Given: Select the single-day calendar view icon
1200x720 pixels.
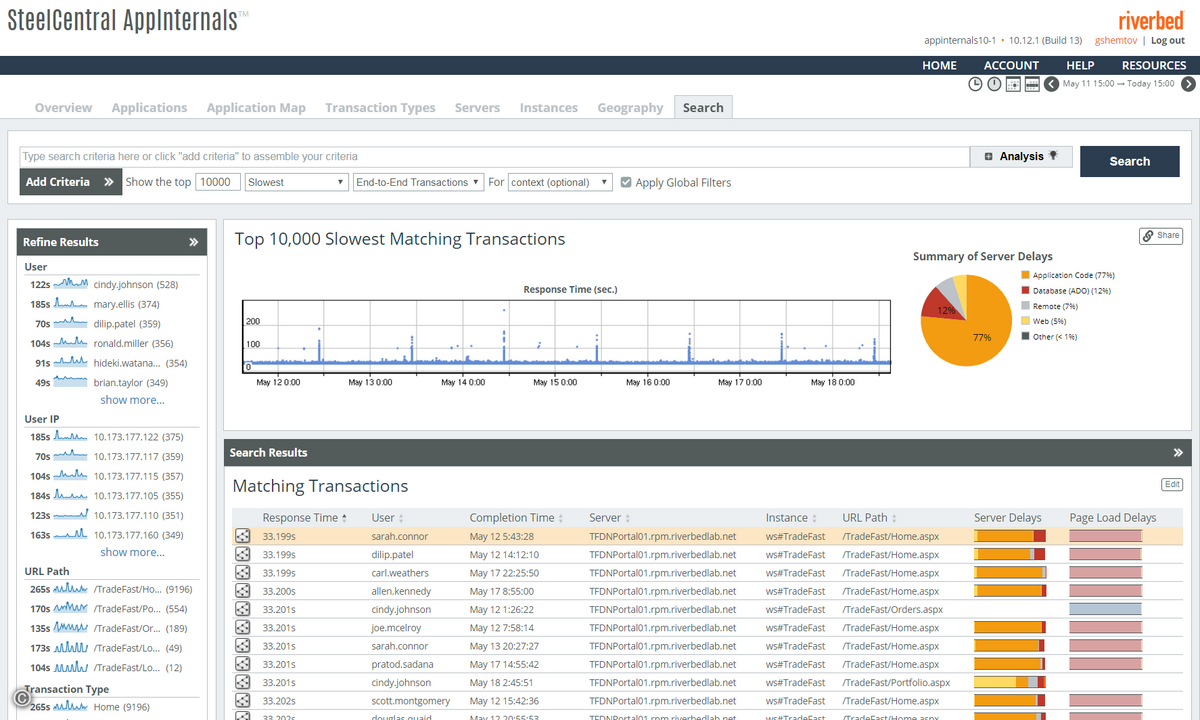Looking at the screenshot, I should 1013,84.
